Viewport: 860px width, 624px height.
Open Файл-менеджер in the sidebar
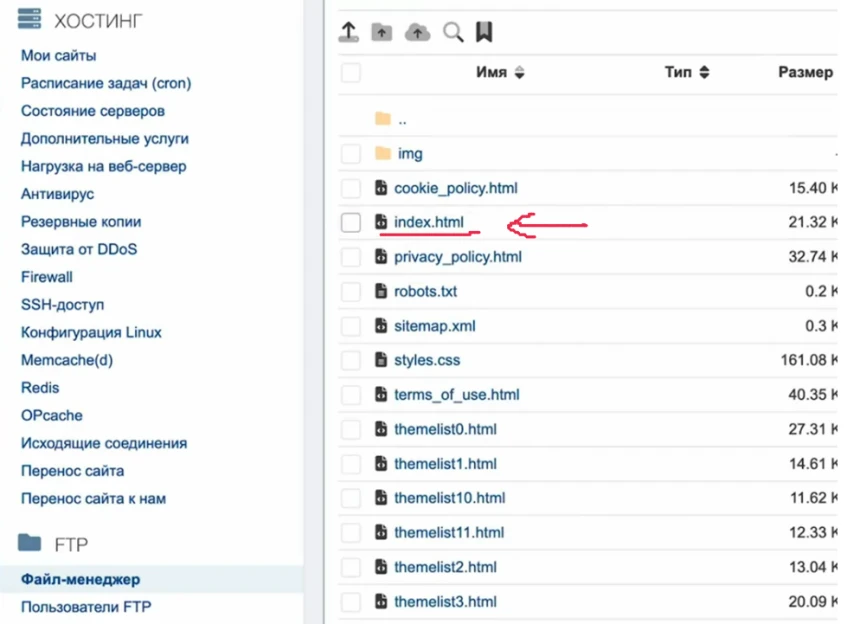click(80, 579)
